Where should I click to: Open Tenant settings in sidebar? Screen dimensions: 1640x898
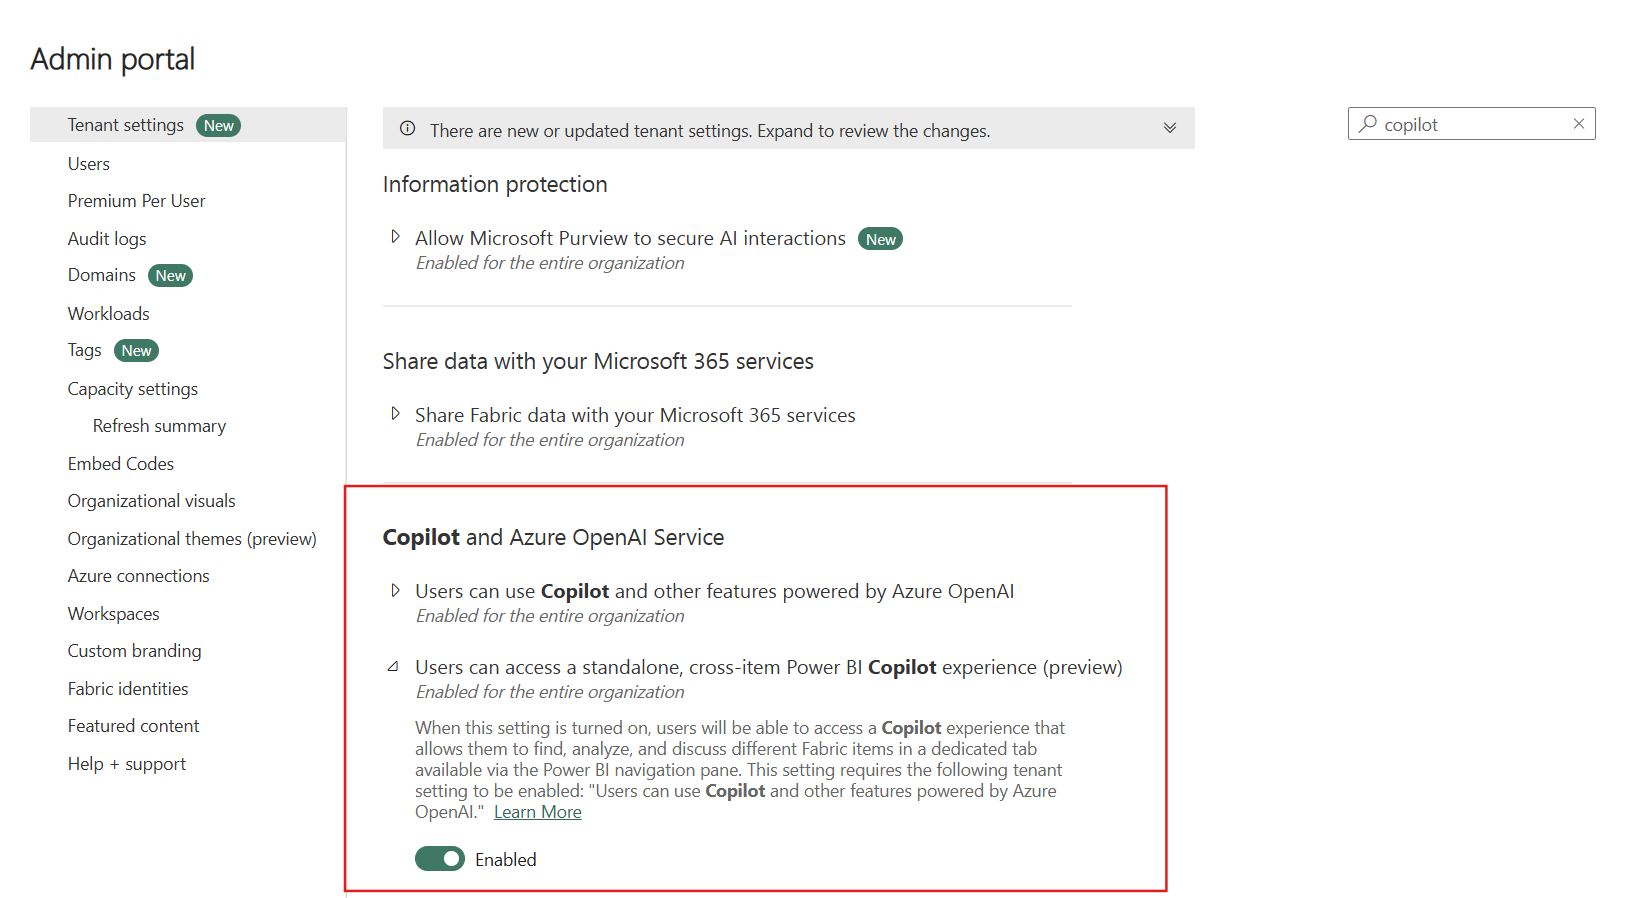(x=188, y=125)
